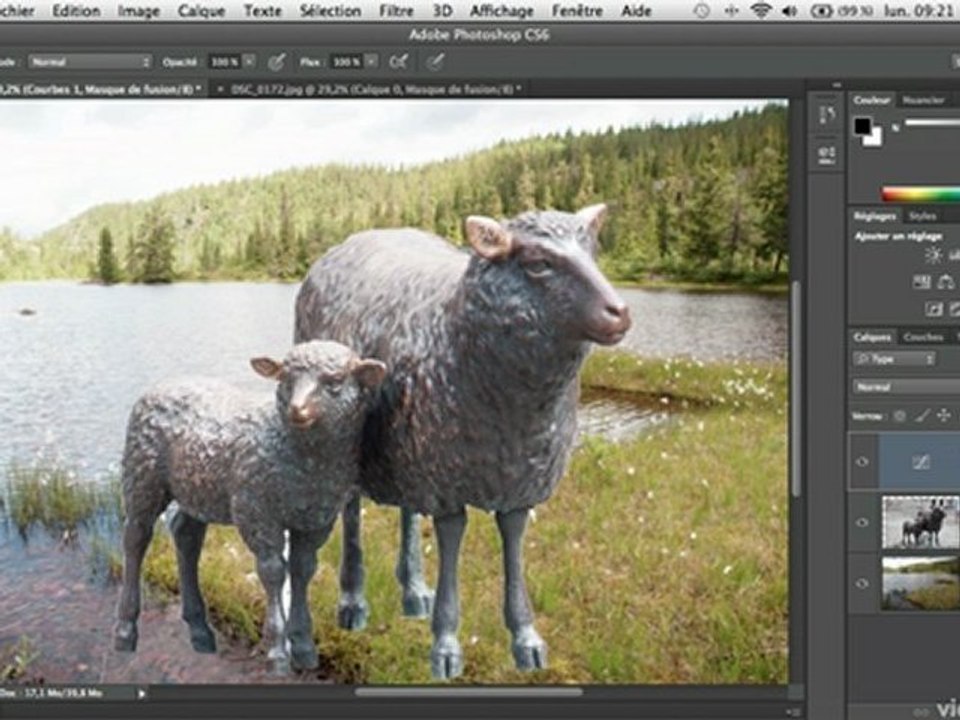
Task: Select the Réglages tab
Action: 876,216
